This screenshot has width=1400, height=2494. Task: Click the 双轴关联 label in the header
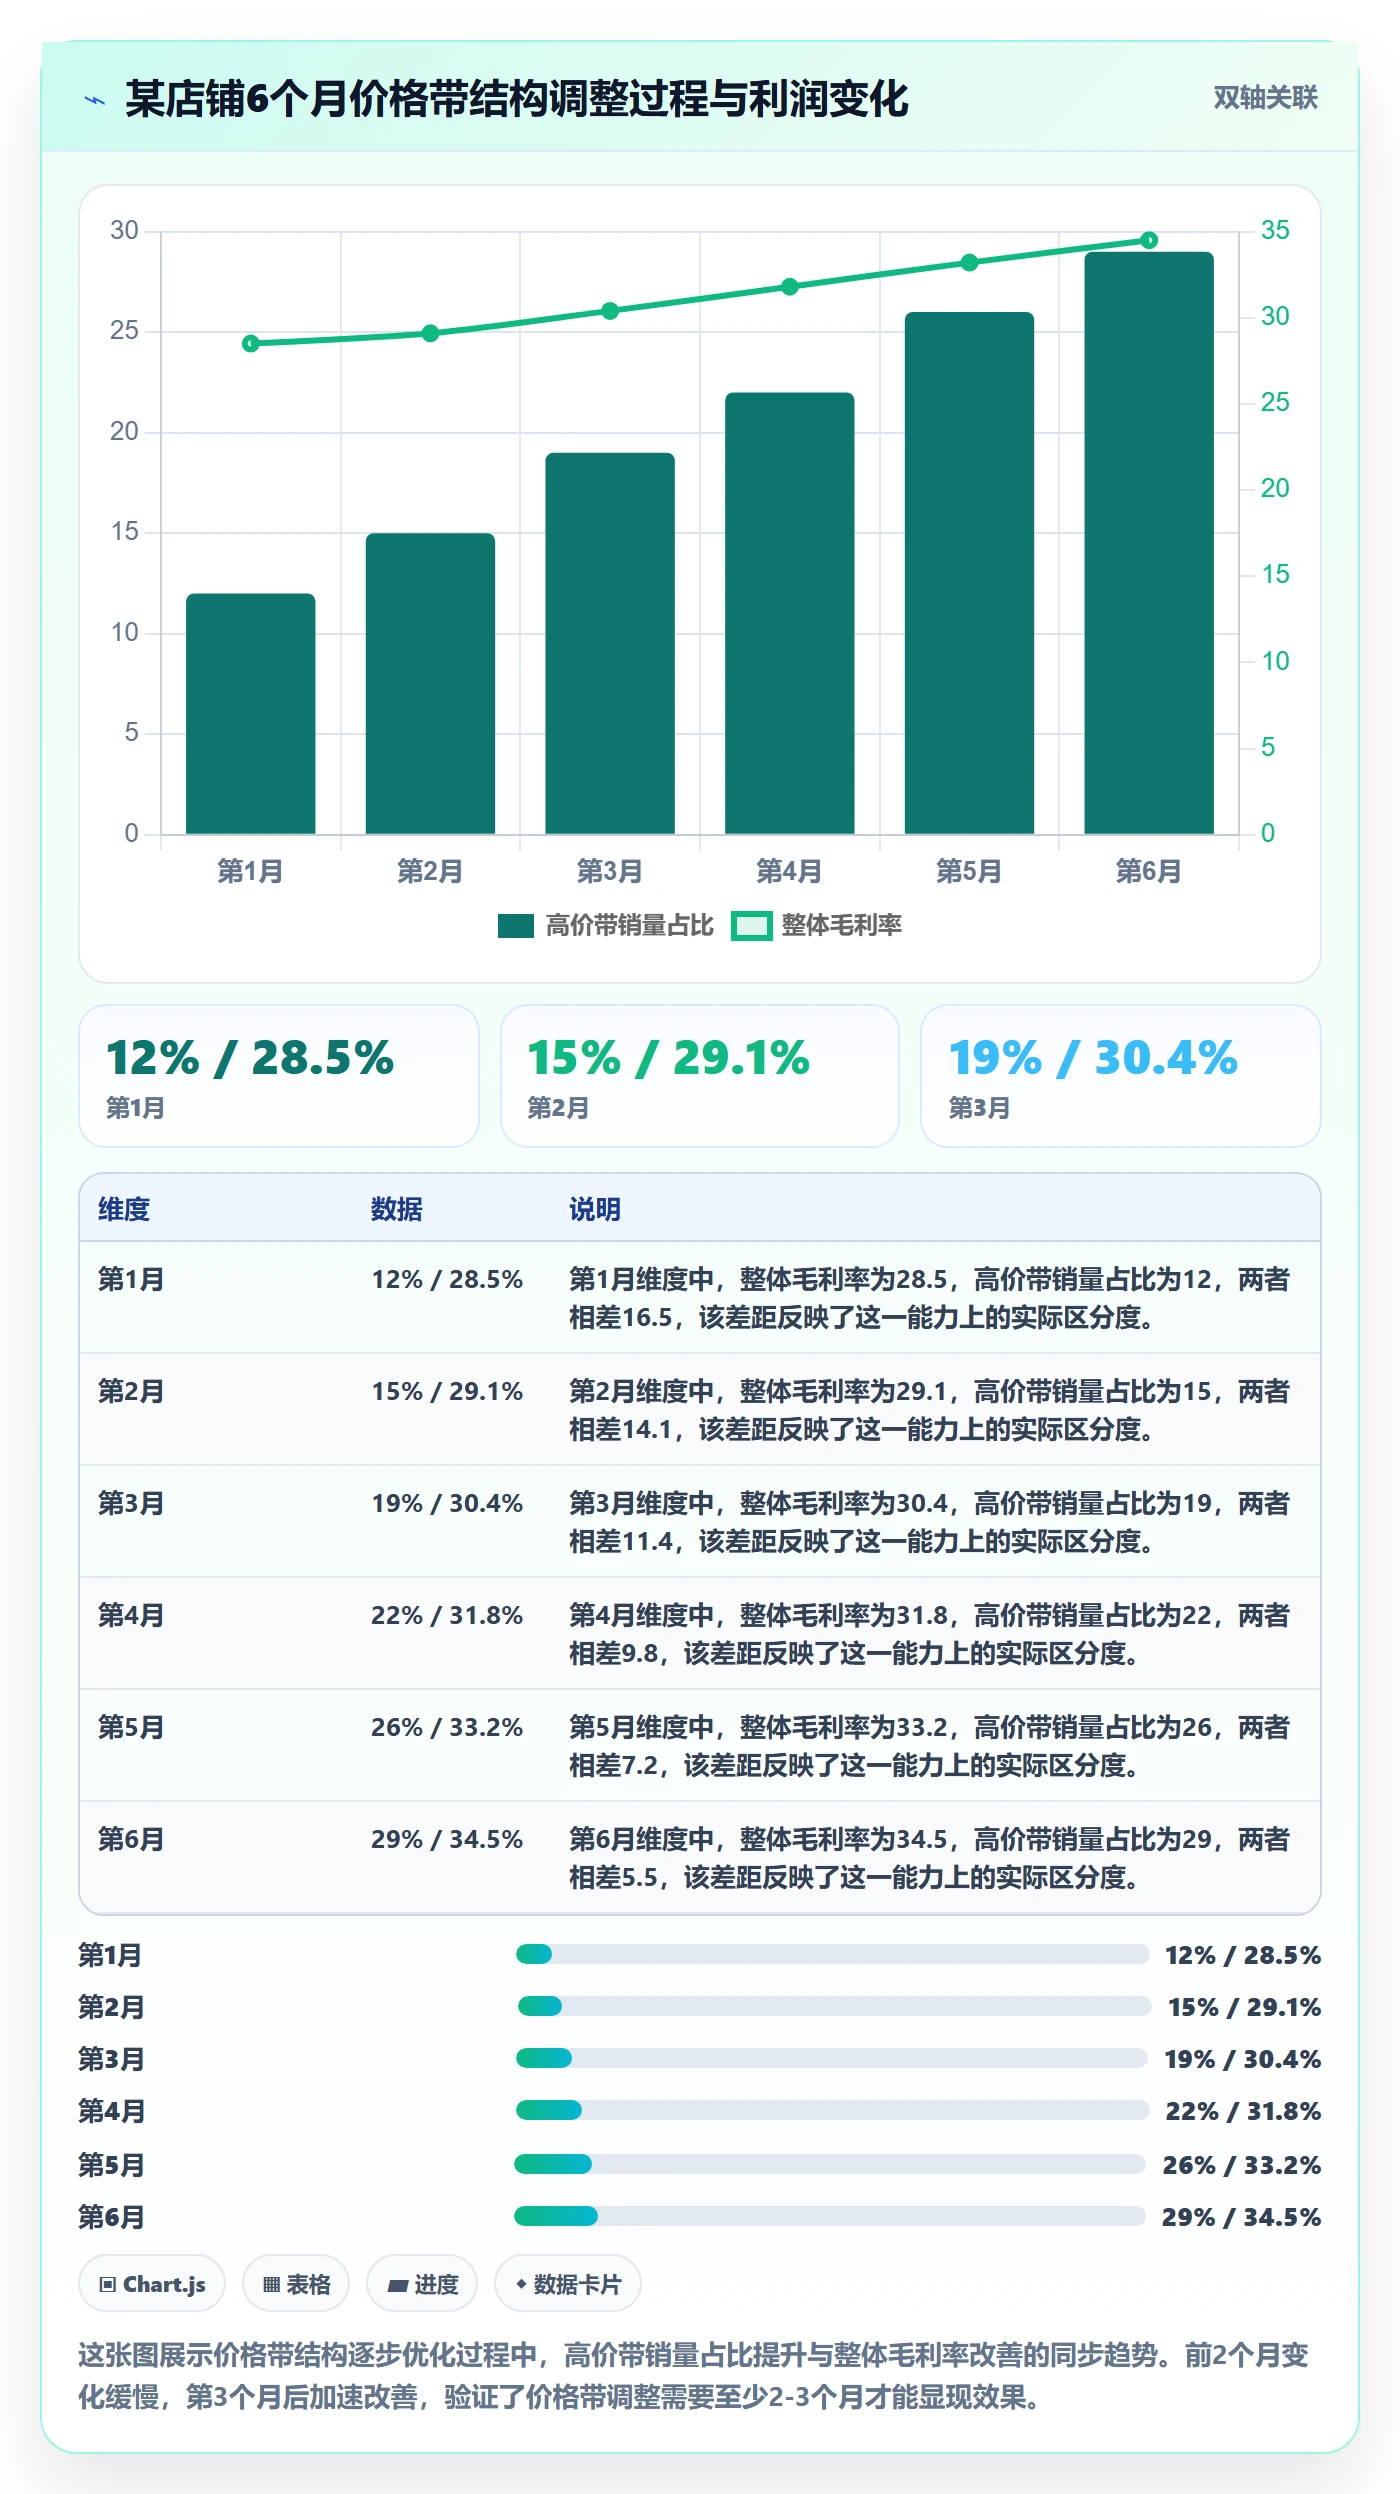click(x=1265, y=98)
